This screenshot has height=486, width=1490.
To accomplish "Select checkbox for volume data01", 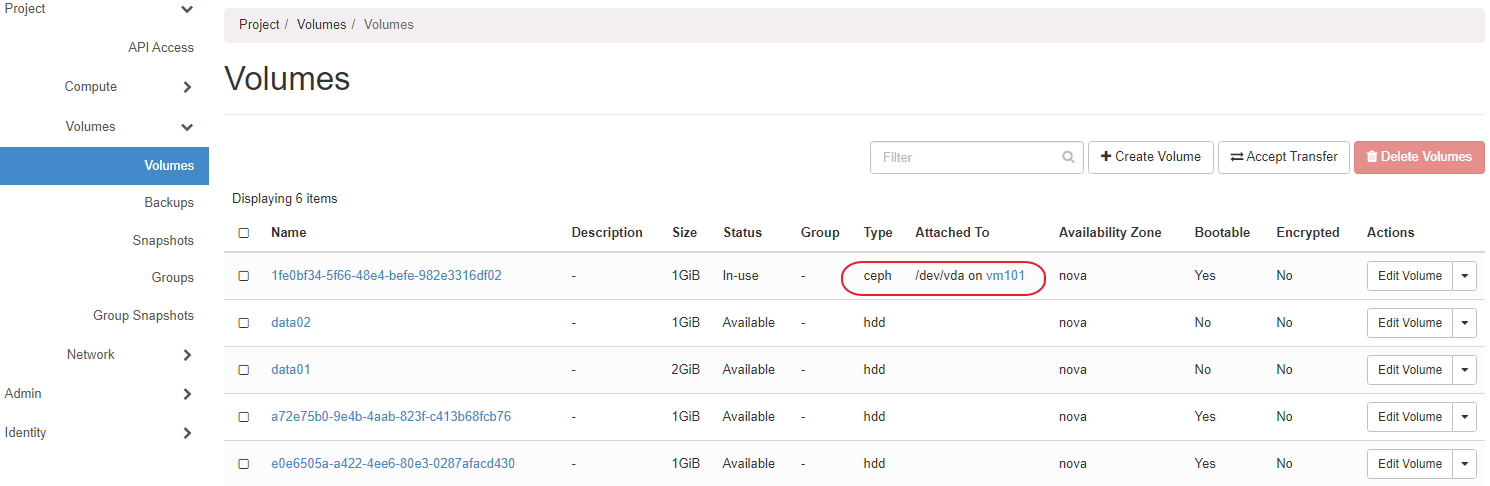I will pyautogui.click(x=244, y=370).
